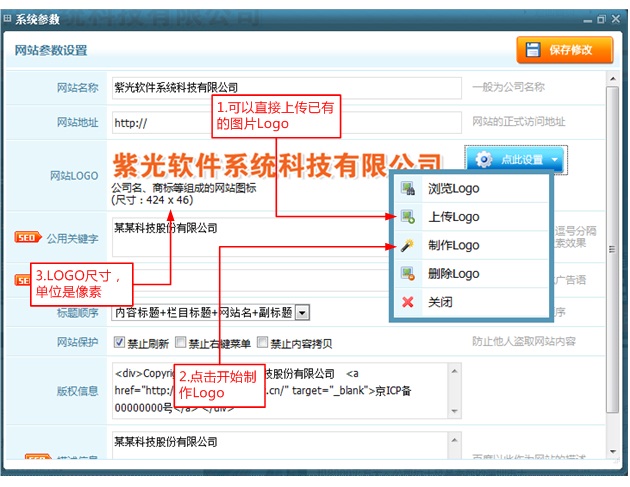The height and width of the screenshot is (487, 630).
Task: Click the 删除Logo delete icon
Action: (407, 274)
